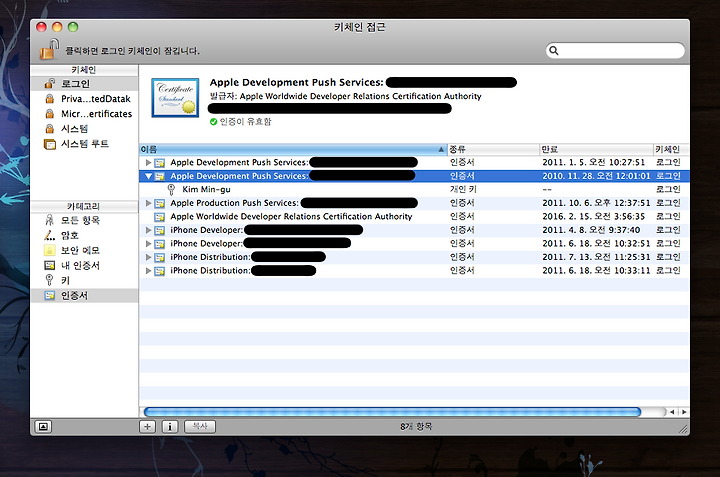Viewport: 720px width, 477px height.
Task: Click the 내 인증서 certificate icon
Action: 50,265
